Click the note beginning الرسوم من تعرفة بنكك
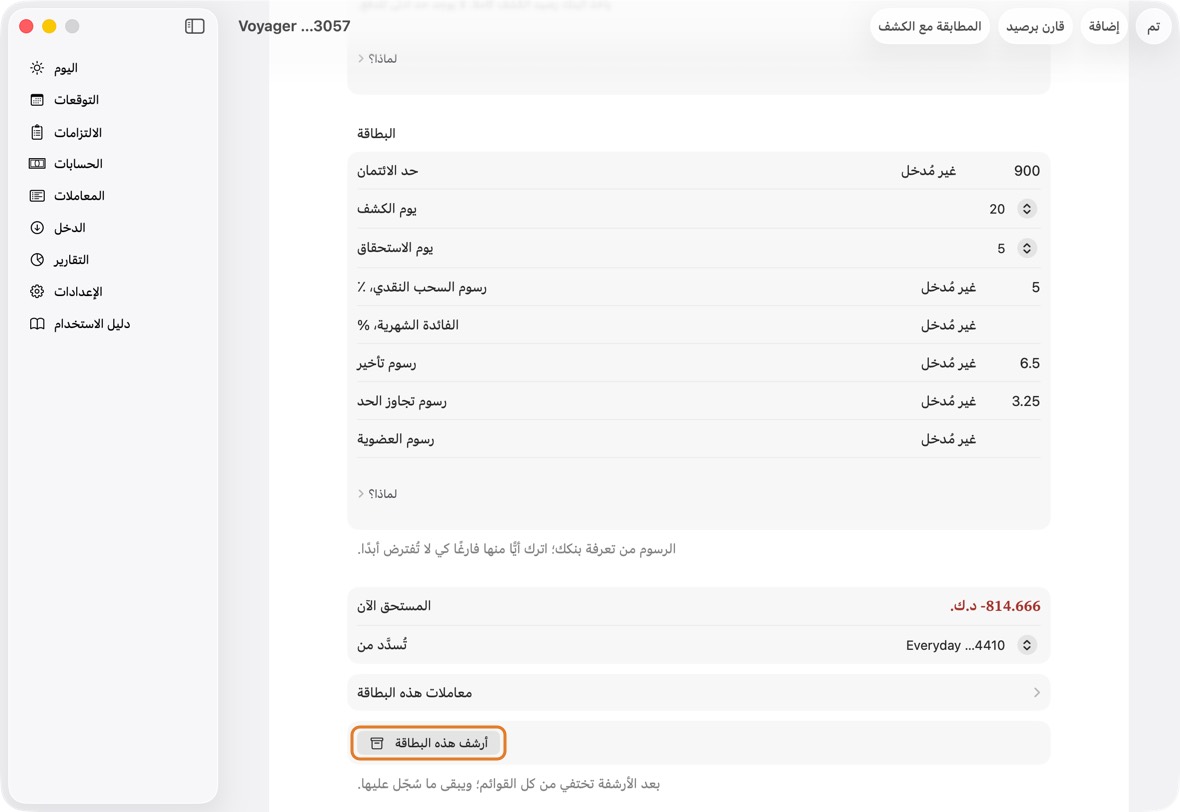This screenshot has height=812, width=1180. coord(516,549)
